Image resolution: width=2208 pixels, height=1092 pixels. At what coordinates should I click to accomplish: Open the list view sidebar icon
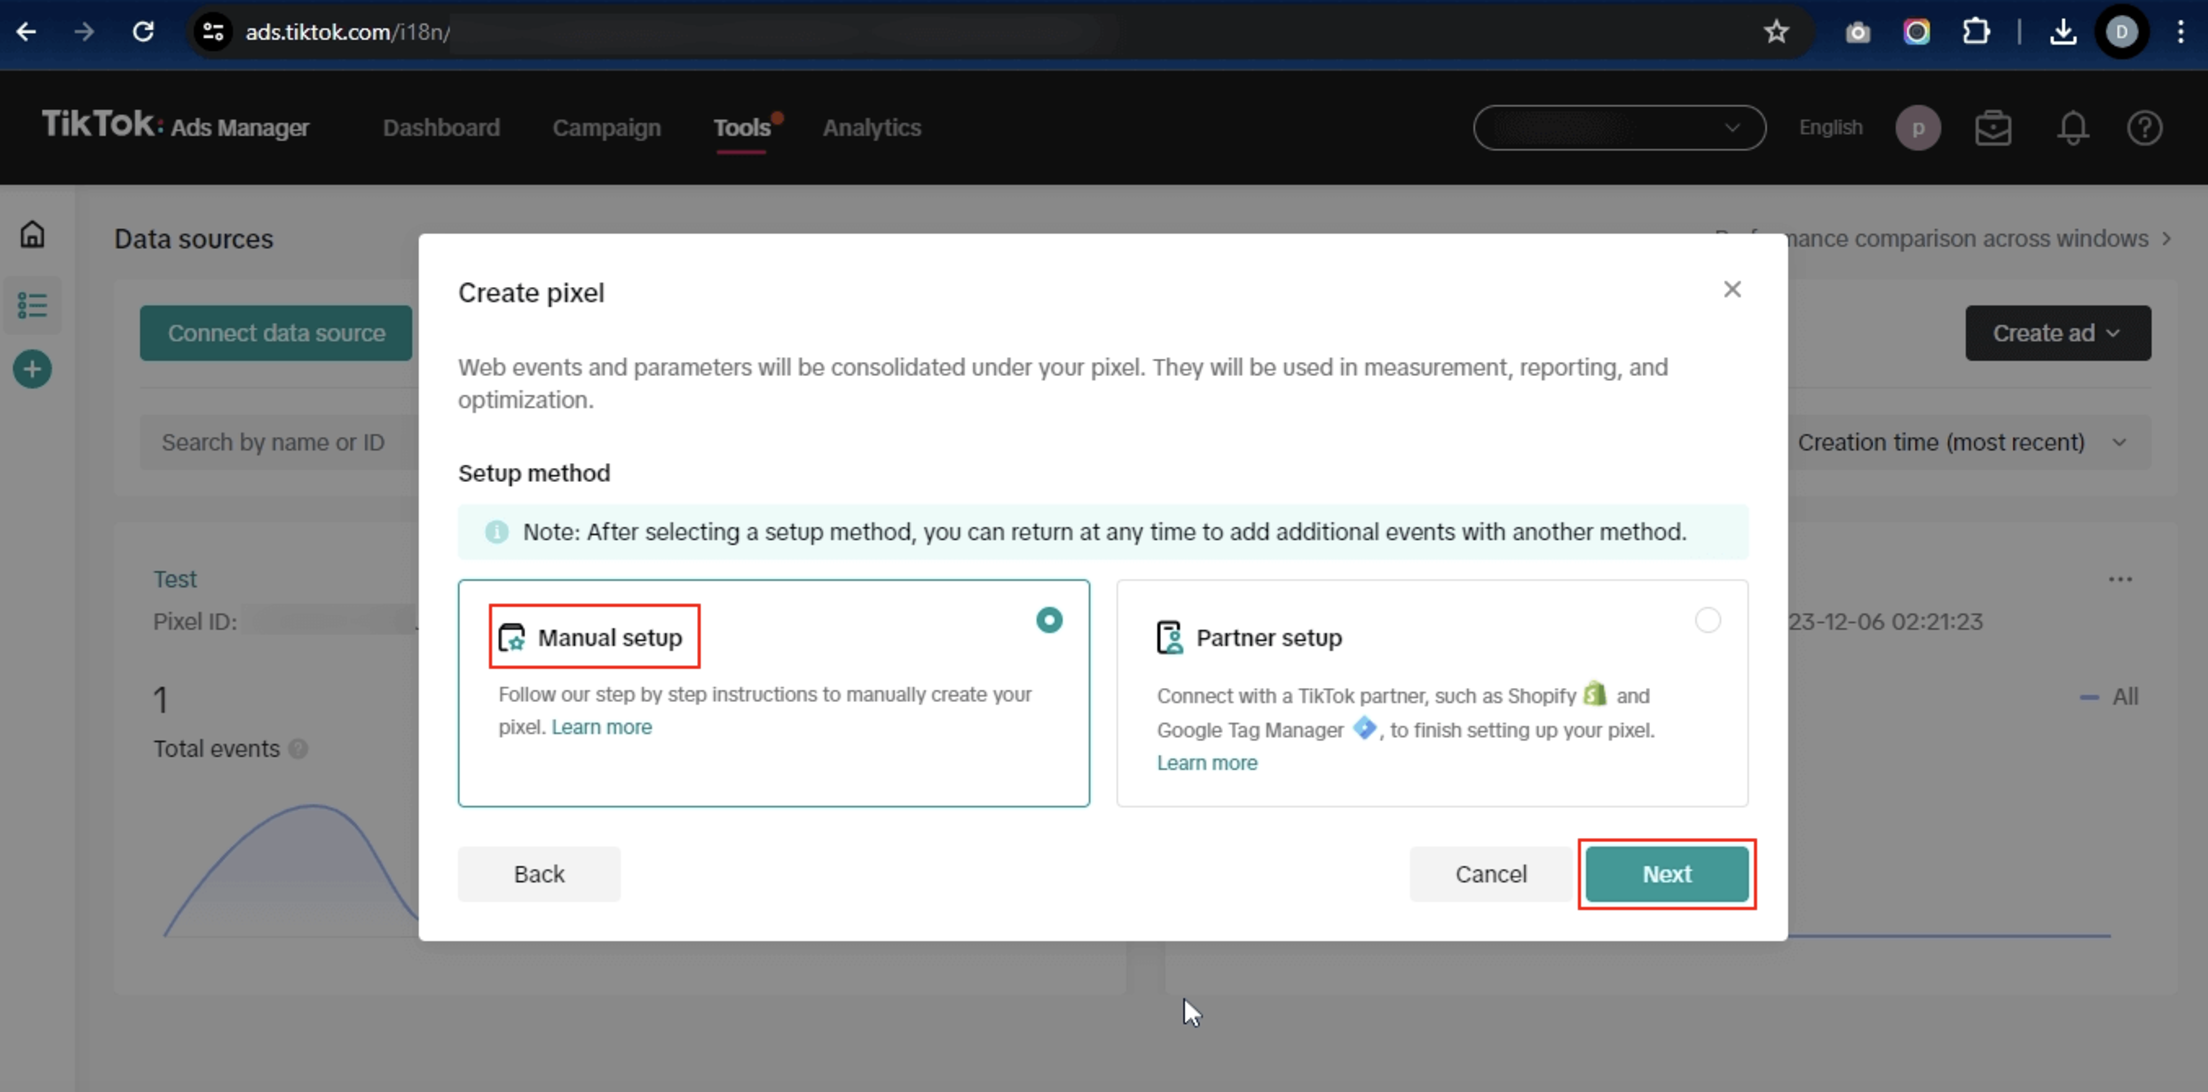click(32, 305)
